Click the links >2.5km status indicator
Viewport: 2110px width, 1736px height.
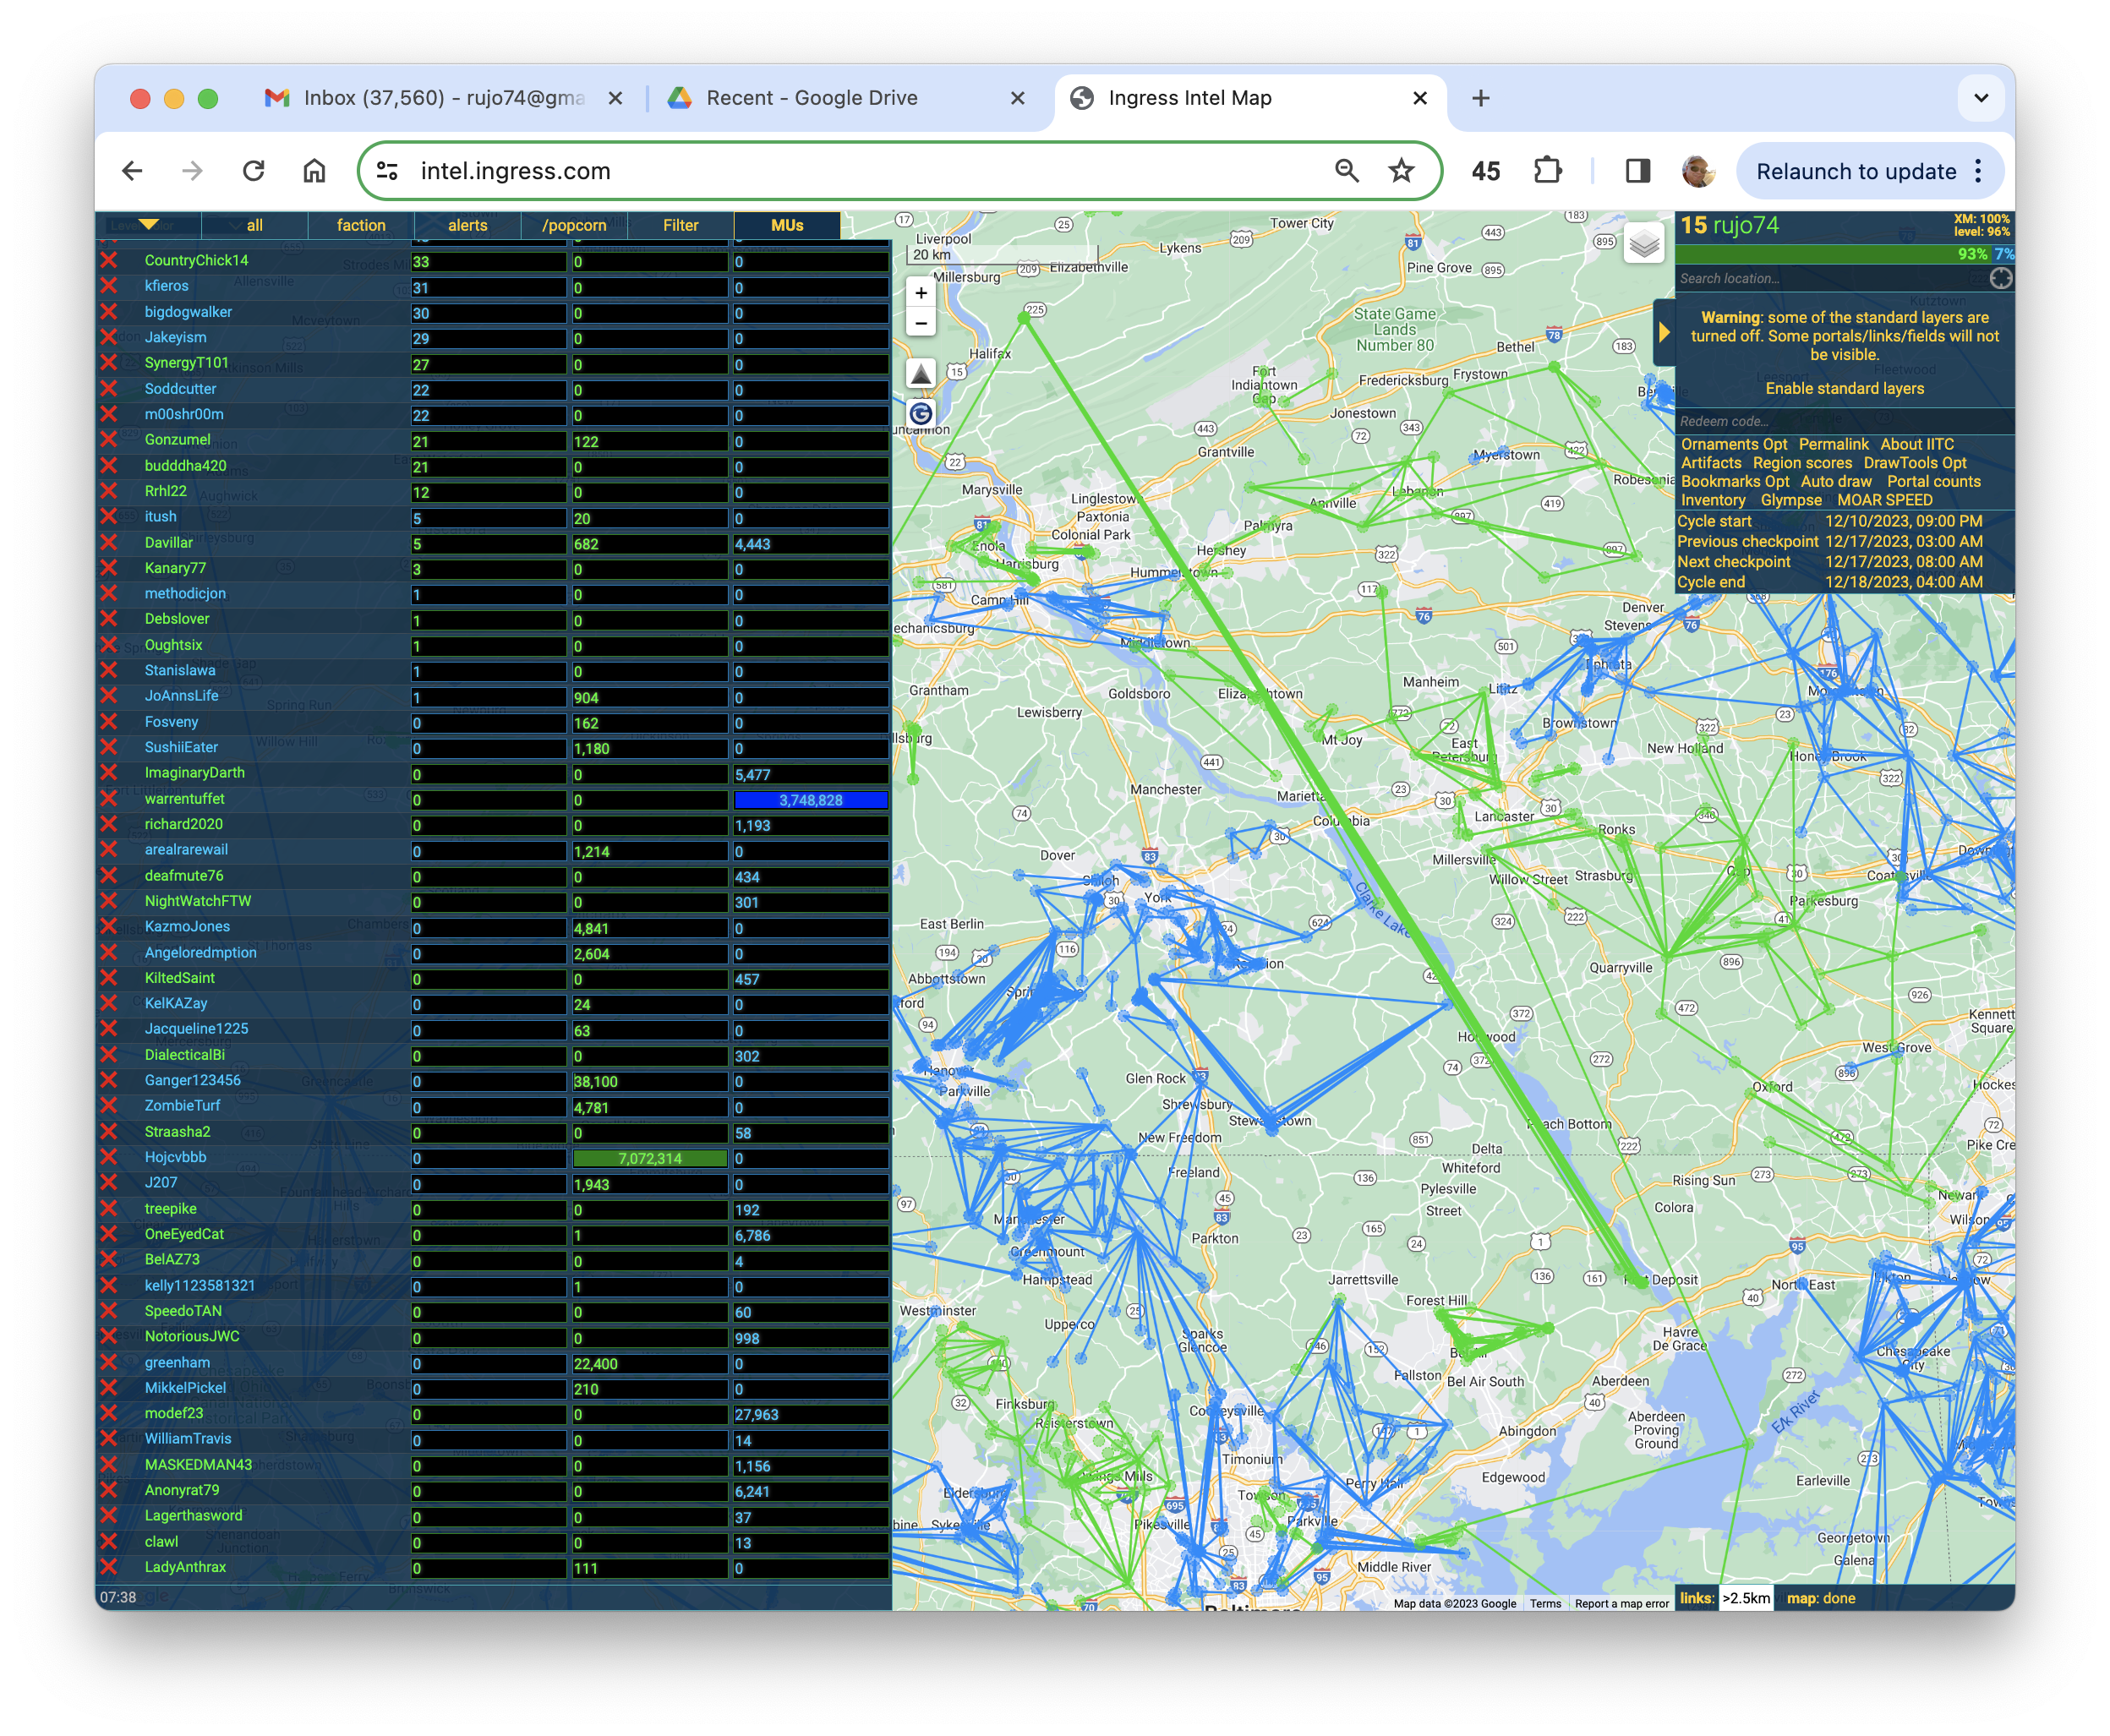pos(1725,1598)
